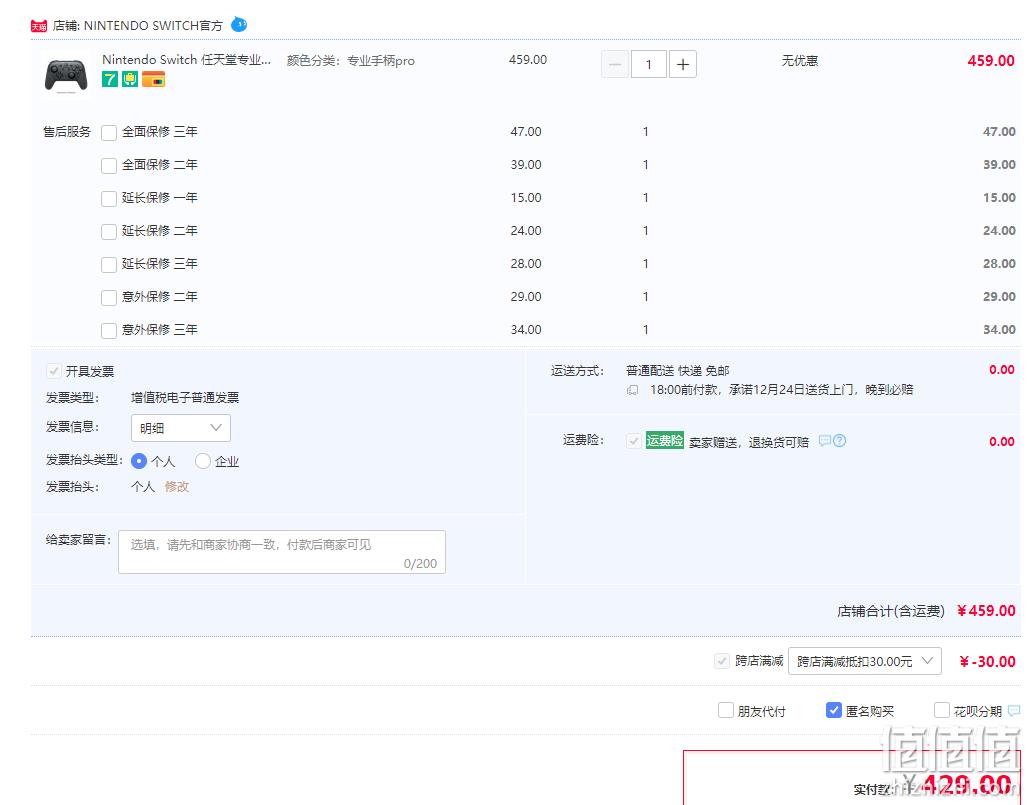Check 全面保修 二年 warranty option
This screenshot has height=805, width=1030.
tap(109, 166)
